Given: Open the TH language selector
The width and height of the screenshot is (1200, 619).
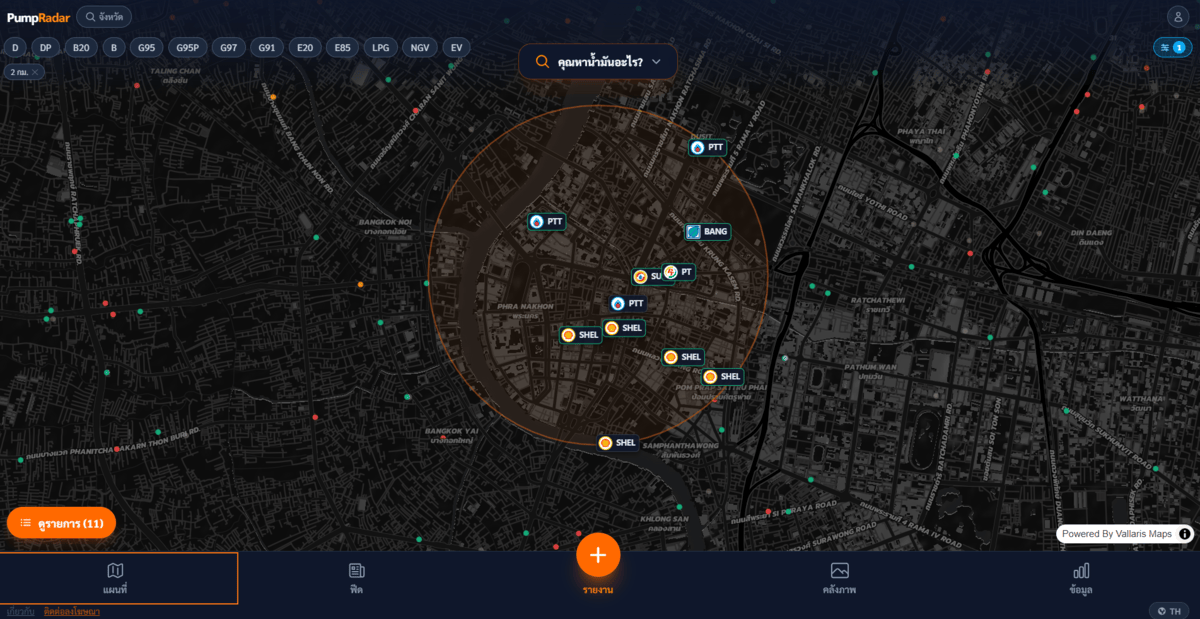Looking at the screenshot, I should 1169,611.
